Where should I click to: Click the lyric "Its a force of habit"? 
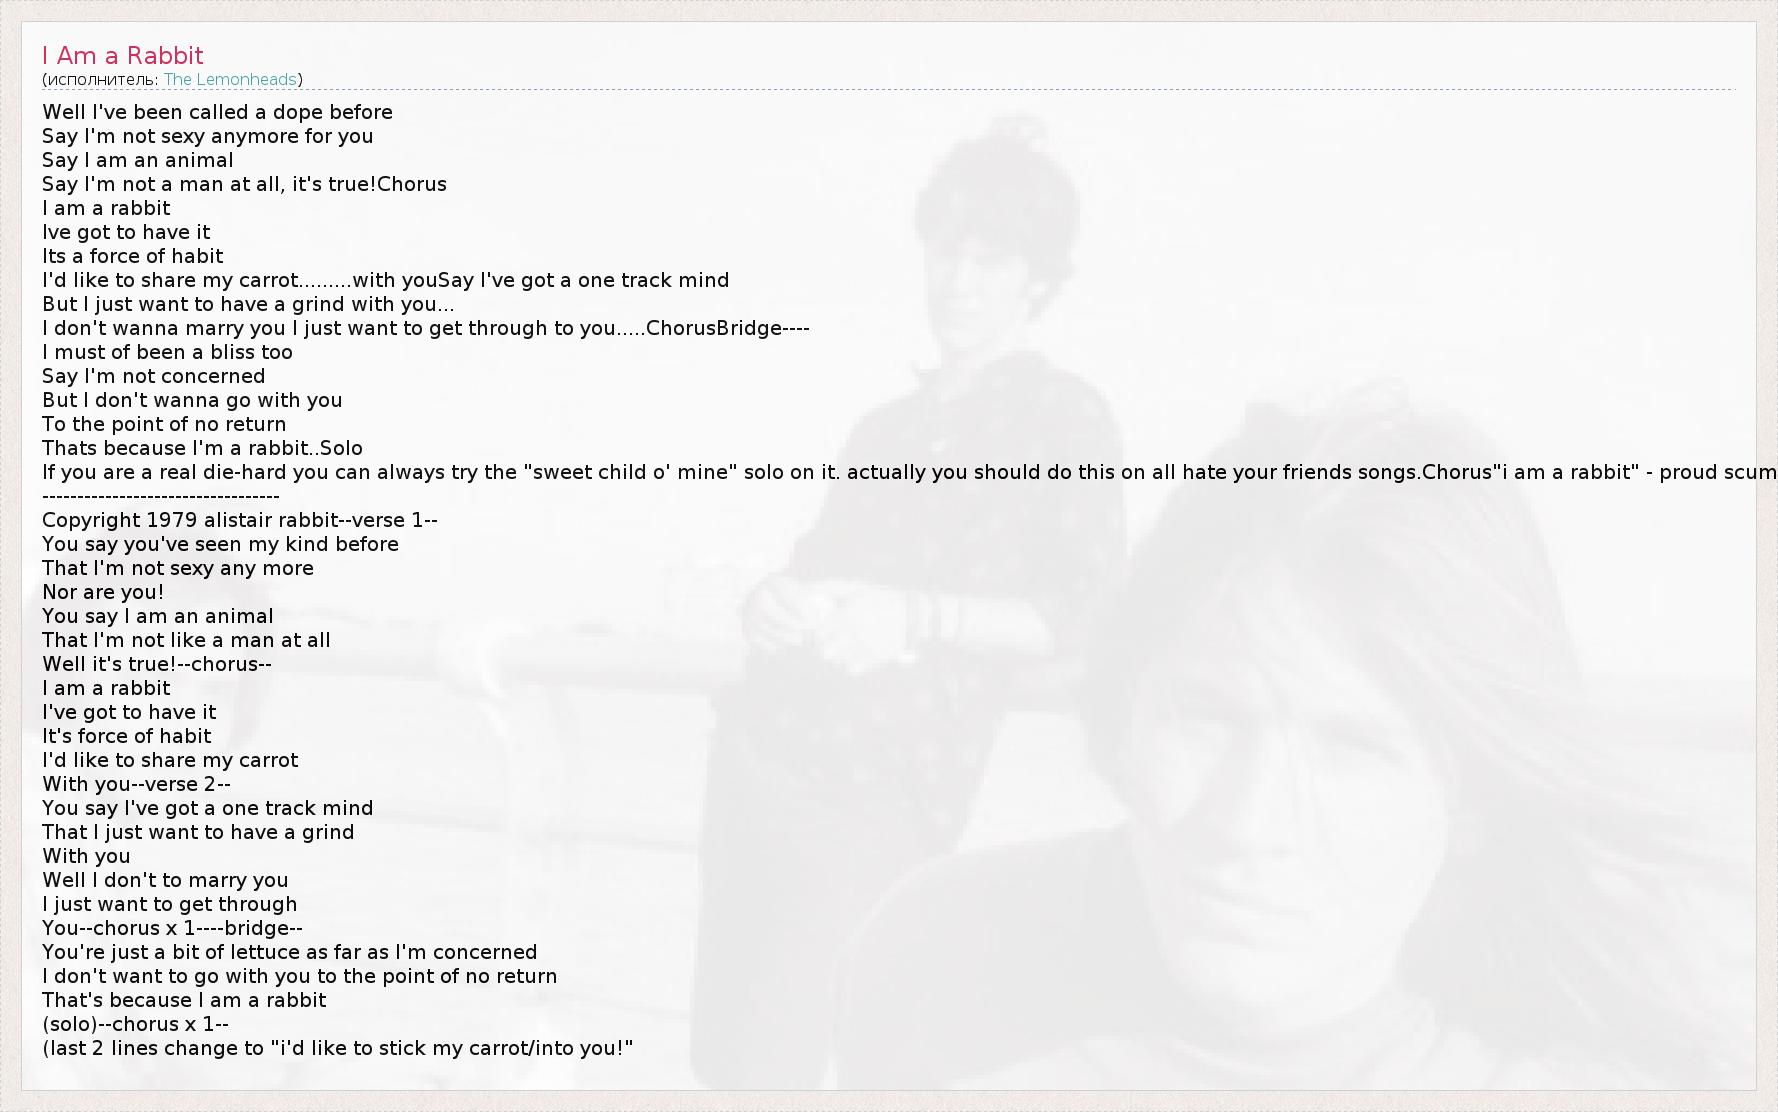(x=132, y=256)
